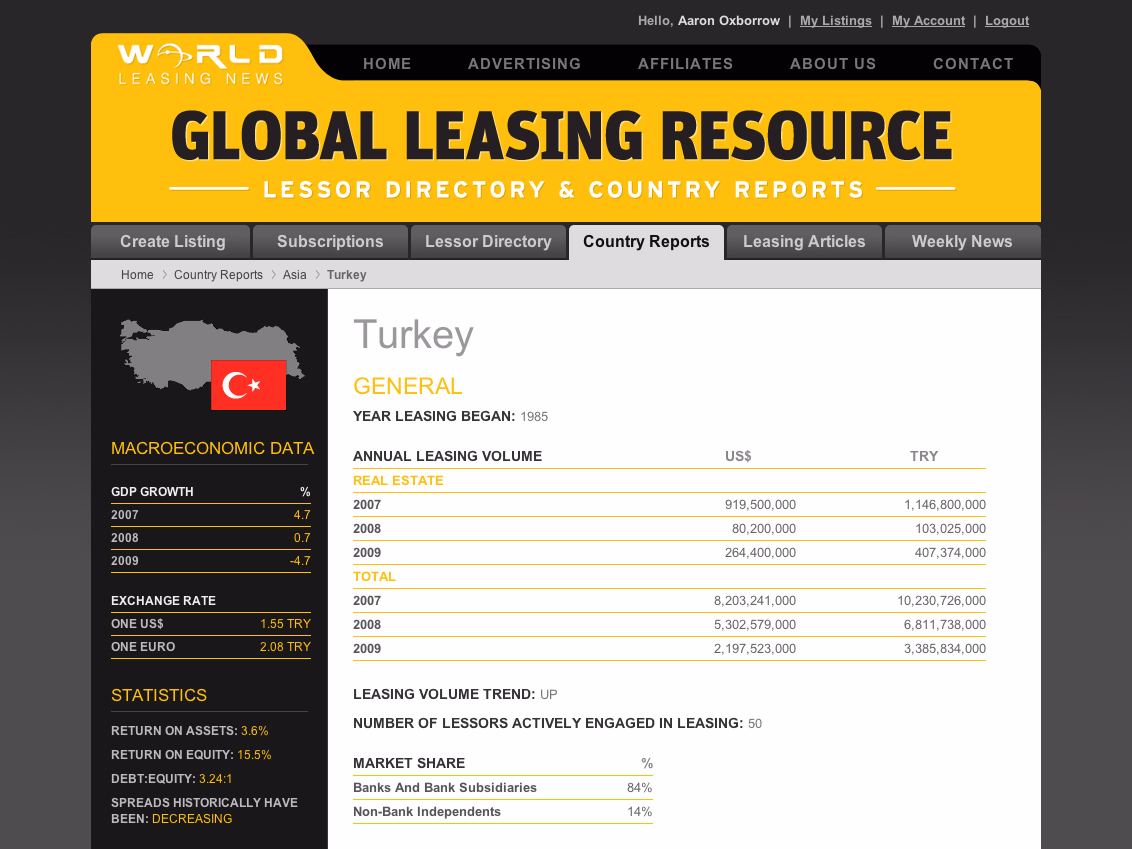
Task: Go to Country Reports in the breadcrumb
Action: pyautogui.click(x=218, y=275)
